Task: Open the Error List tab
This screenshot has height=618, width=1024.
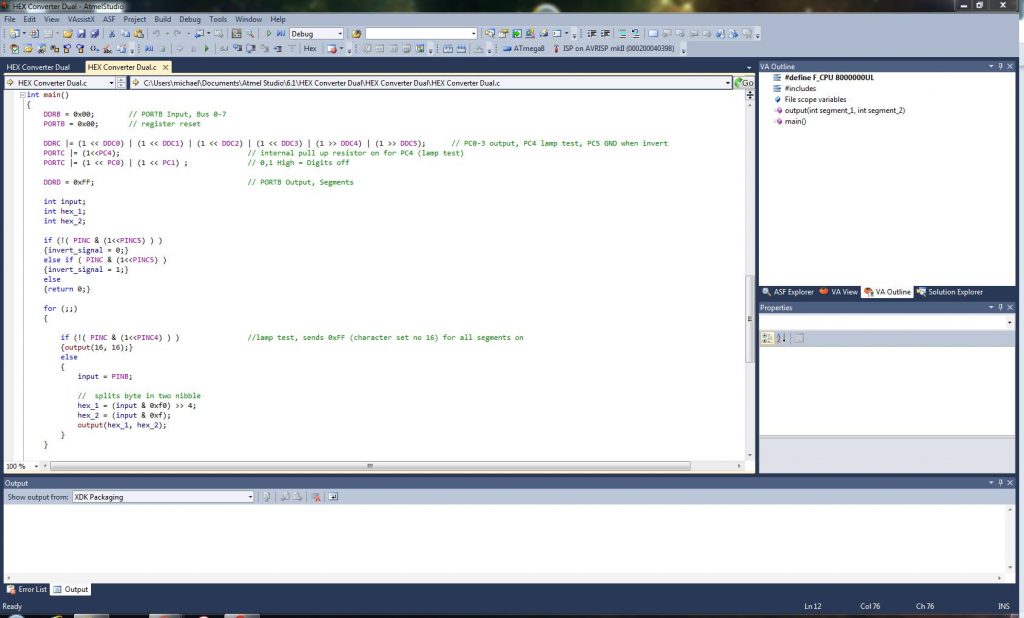Action: [x=27, y=590]
